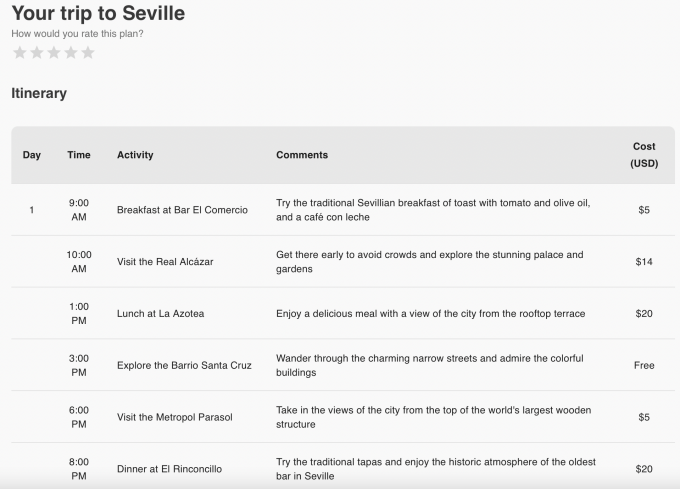Click Dinner at El Rinconcillo
680x489 pixels.
(169, 469)
